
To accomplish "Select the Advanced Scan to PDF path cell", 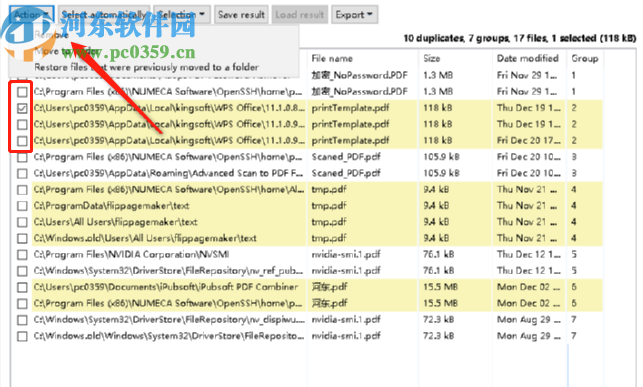I will [x=169, y=173].
